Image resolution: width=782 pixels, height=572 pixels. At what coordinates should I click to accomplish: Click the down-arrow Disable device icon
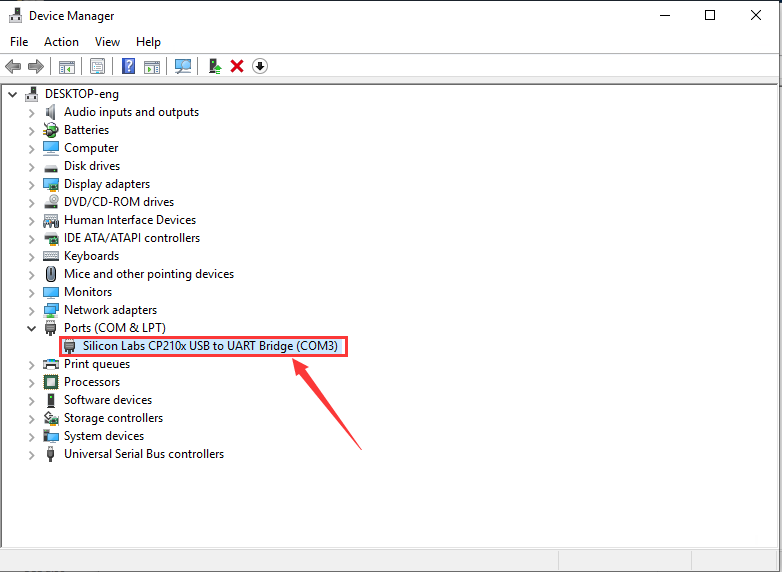click(x=260, y=66)
